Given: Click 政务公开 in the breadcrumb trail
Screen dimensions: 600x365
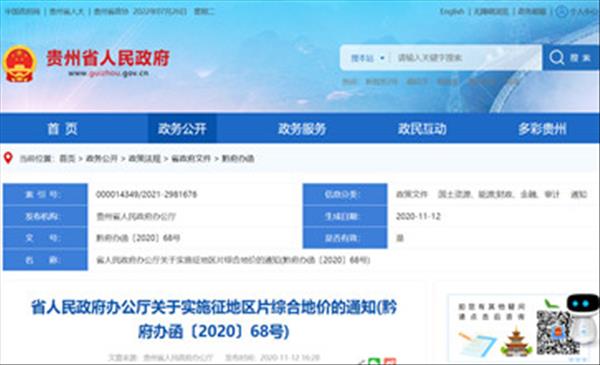Looking at the screenshot, I should pyautogui.click(x=101, y=158).
